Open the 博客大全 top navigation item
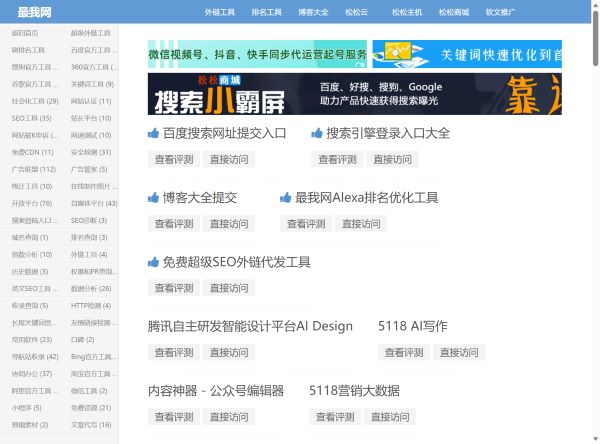This screenshot has width=600, height=444. pyautogui.click(x=313, y=14)
